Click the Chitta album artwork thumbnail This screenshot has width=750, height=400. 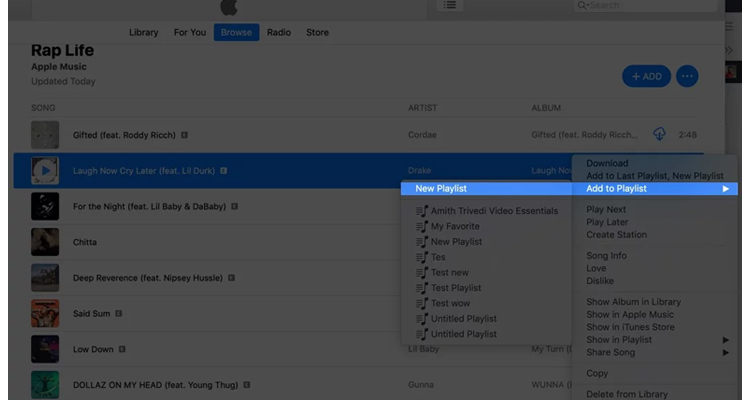click(x=45, y=242)
